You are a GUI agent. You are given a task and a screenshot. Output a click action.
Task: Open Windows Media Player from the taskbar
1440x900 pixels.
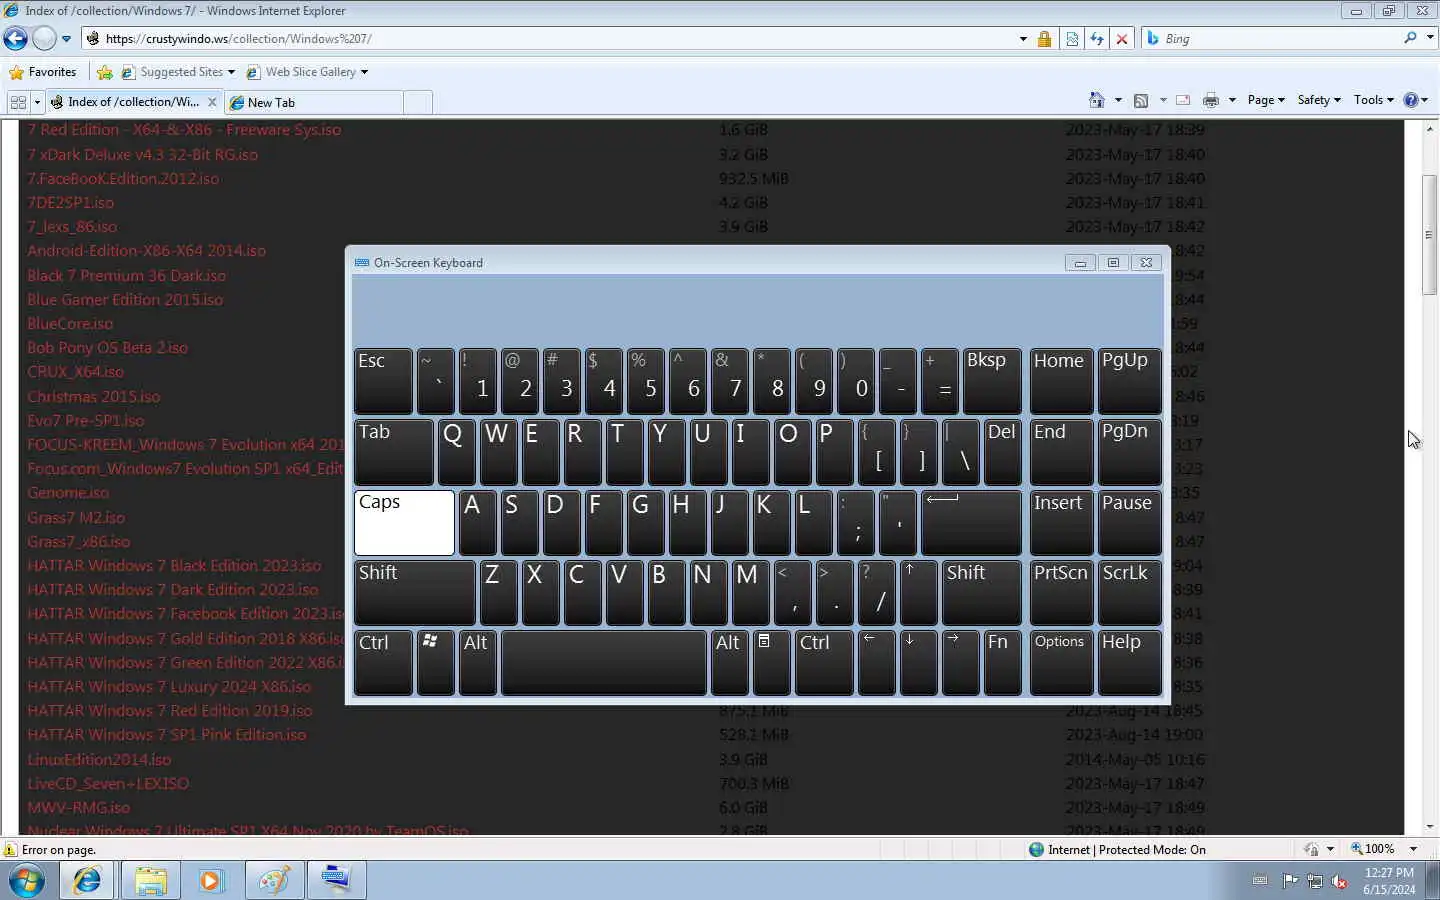(211, 880)
